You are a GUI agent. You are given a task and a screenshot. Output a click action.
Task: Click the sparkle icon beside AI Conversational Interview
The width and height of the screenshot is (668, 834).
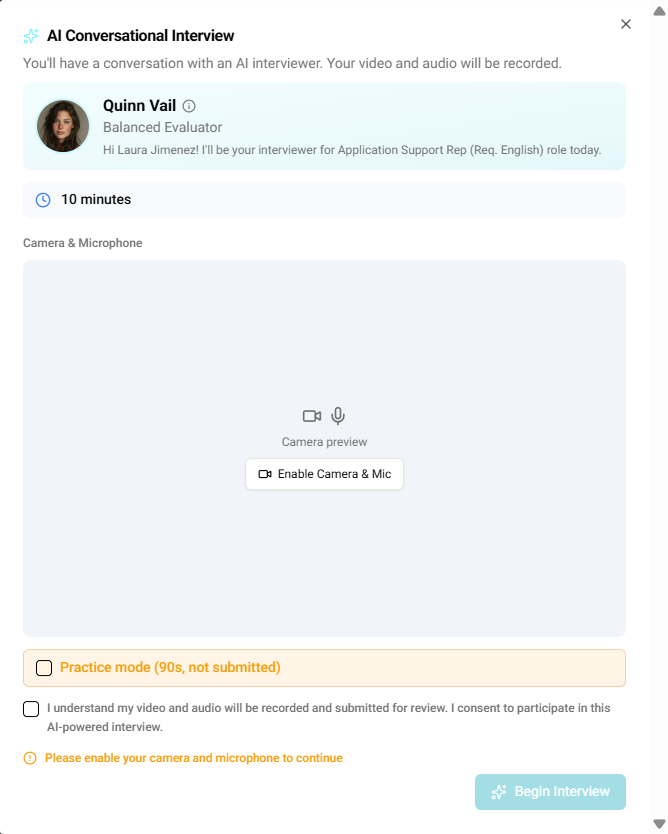(31, 36)
